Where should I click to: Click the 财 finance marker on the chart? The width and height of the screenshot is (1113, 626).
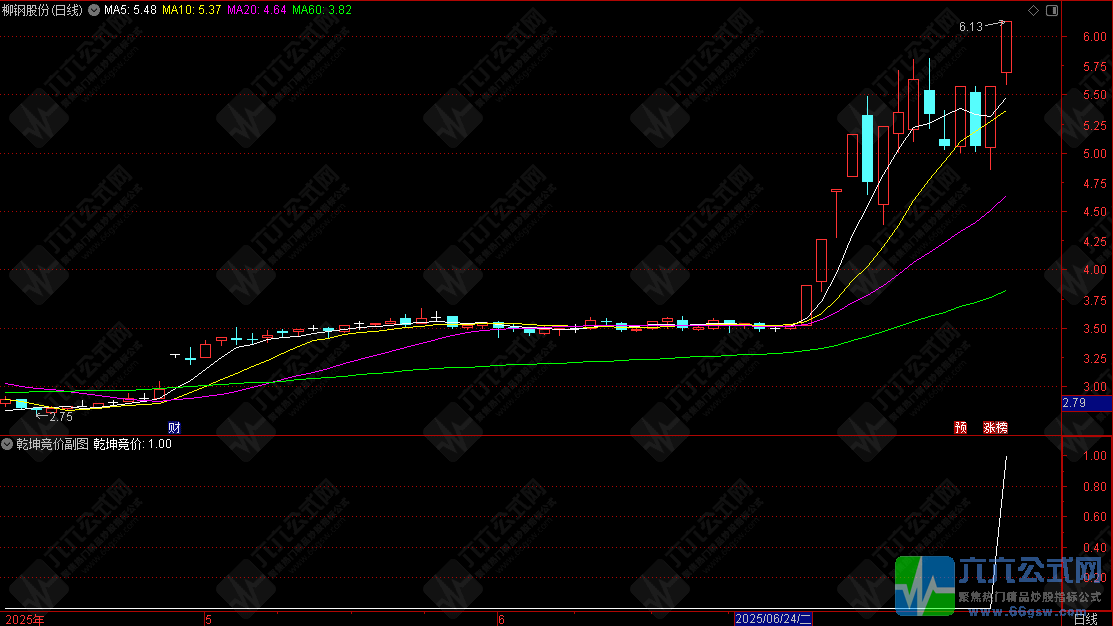coord(174,427)
